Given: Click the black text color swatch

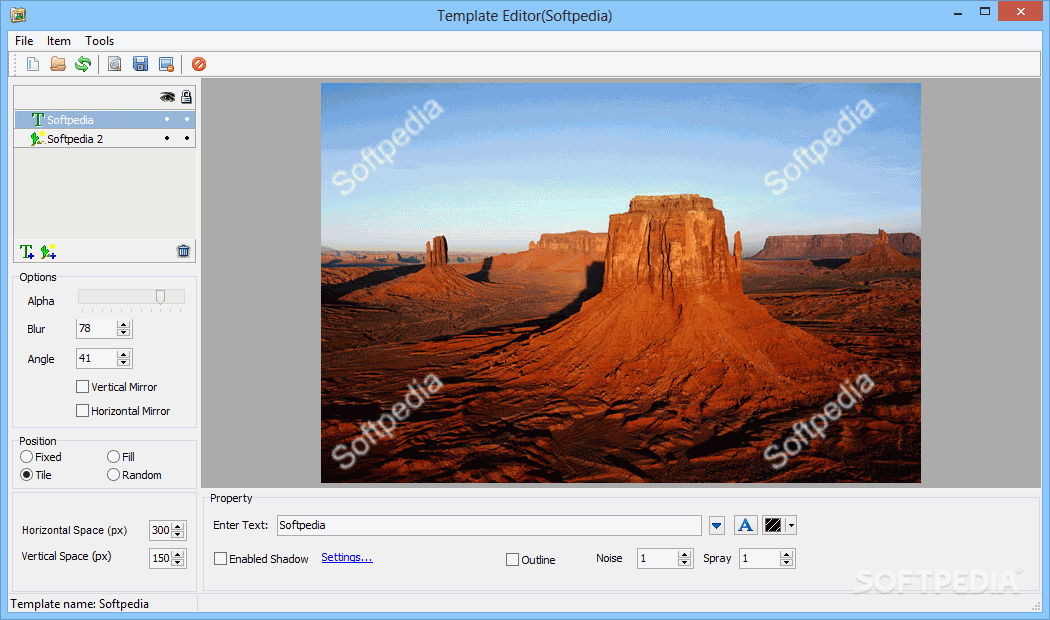Looking at the screenshot, I should tap(773, 526).
